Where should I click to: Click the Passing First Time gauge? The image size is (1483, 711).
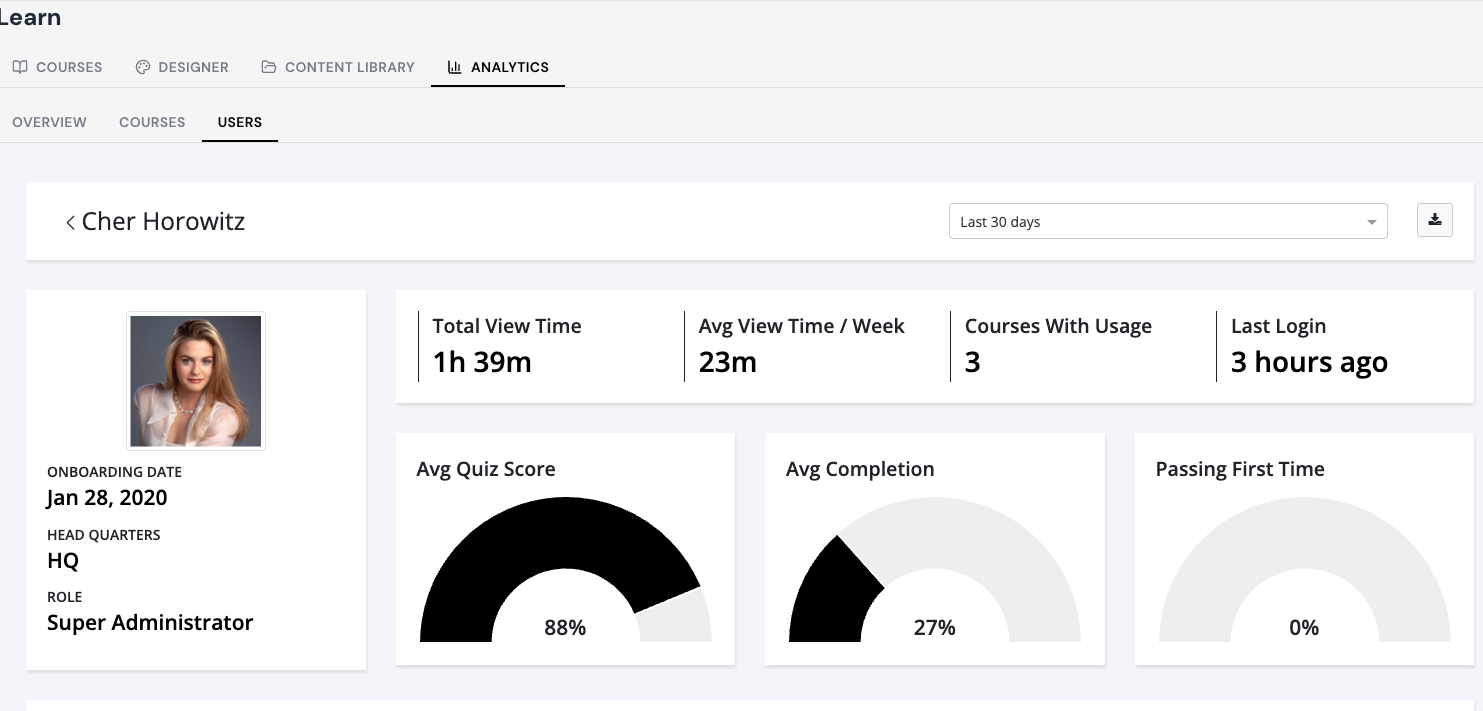[x=1304, y=569]
